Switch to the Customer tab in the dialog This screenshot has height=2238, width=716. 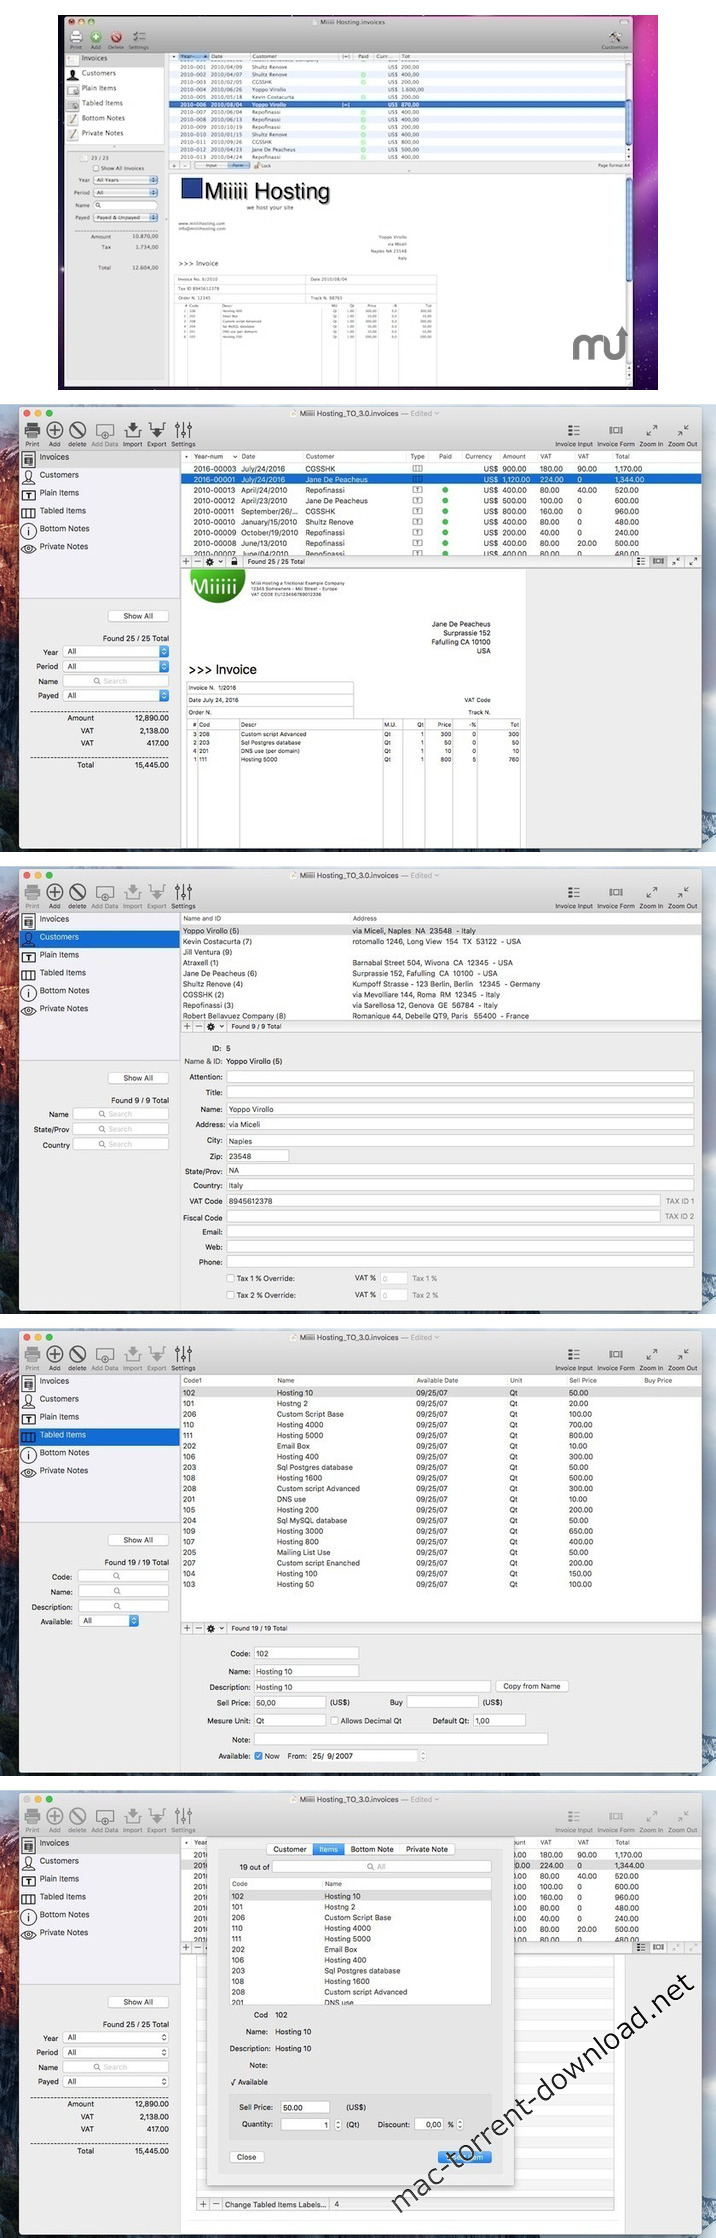(290, 1849)
